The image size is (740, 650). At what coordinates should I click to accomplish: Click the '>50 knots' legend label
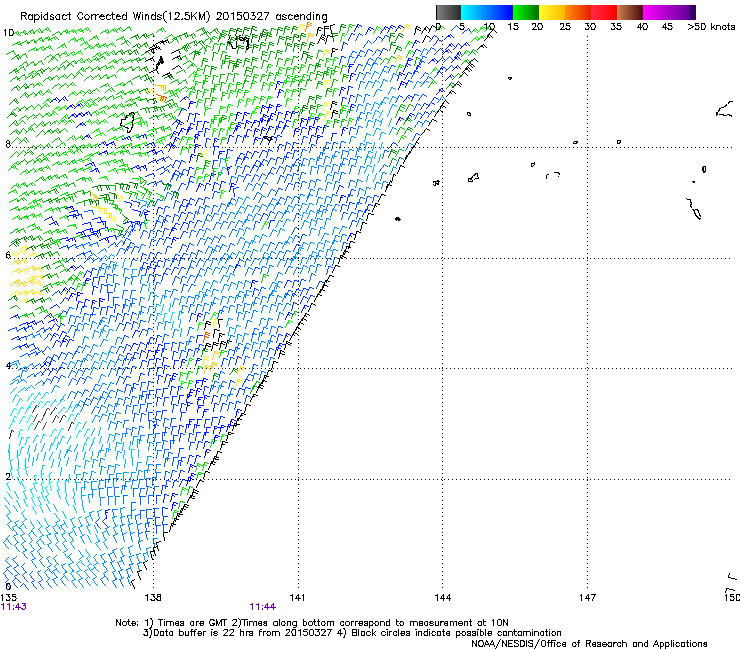click(x=711, y=27)
